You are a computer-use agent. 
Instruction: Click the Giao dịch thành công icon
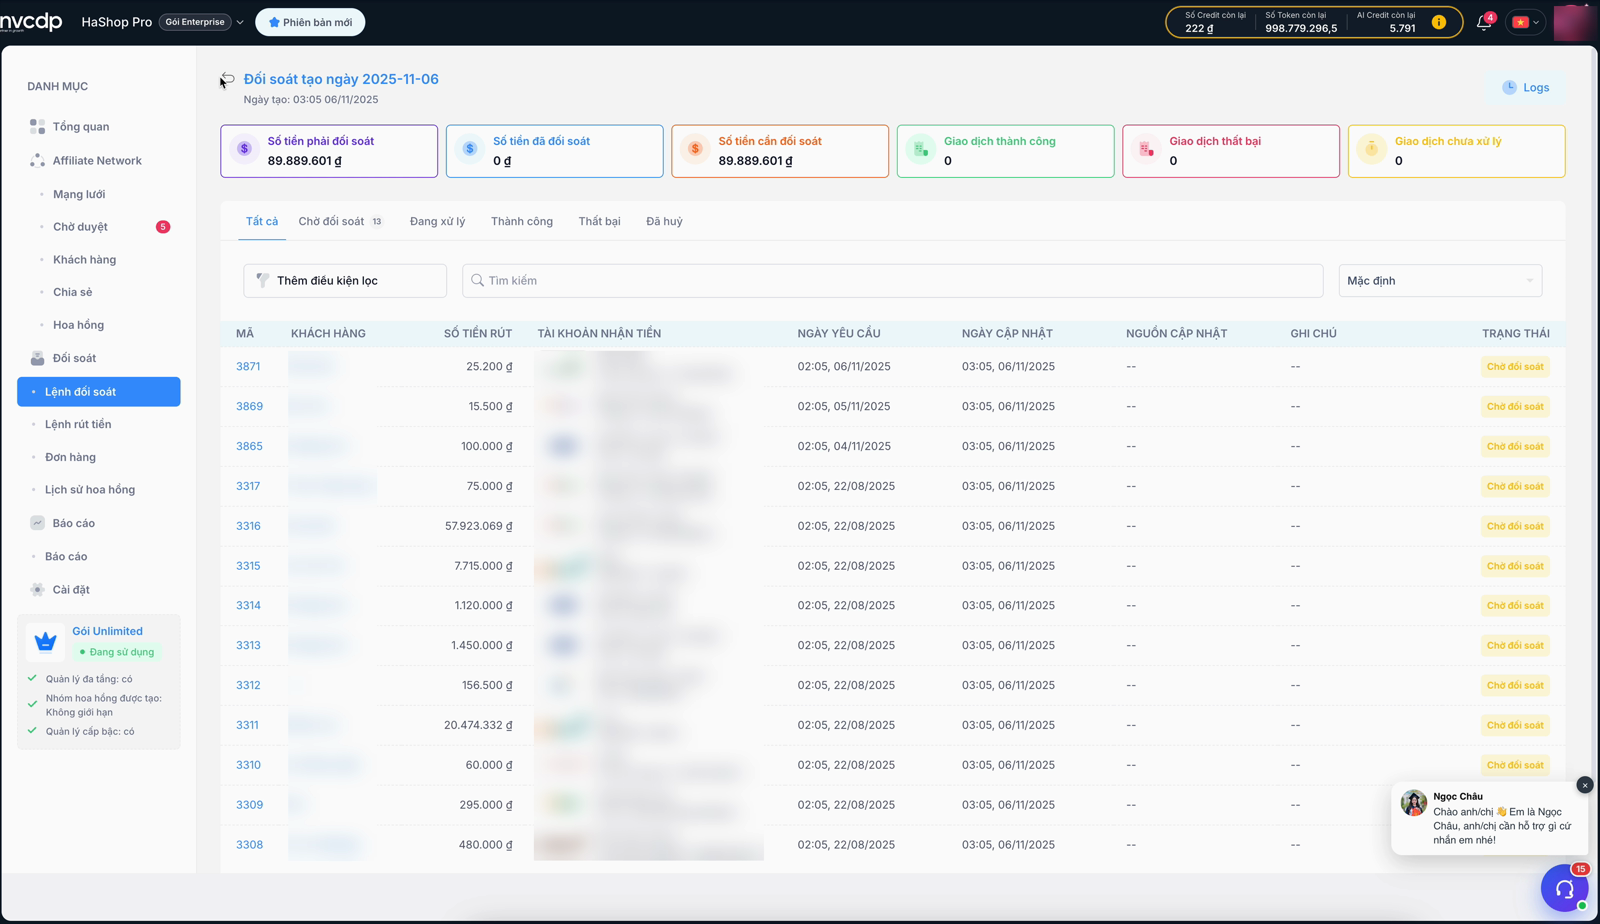tap(920, 149)
